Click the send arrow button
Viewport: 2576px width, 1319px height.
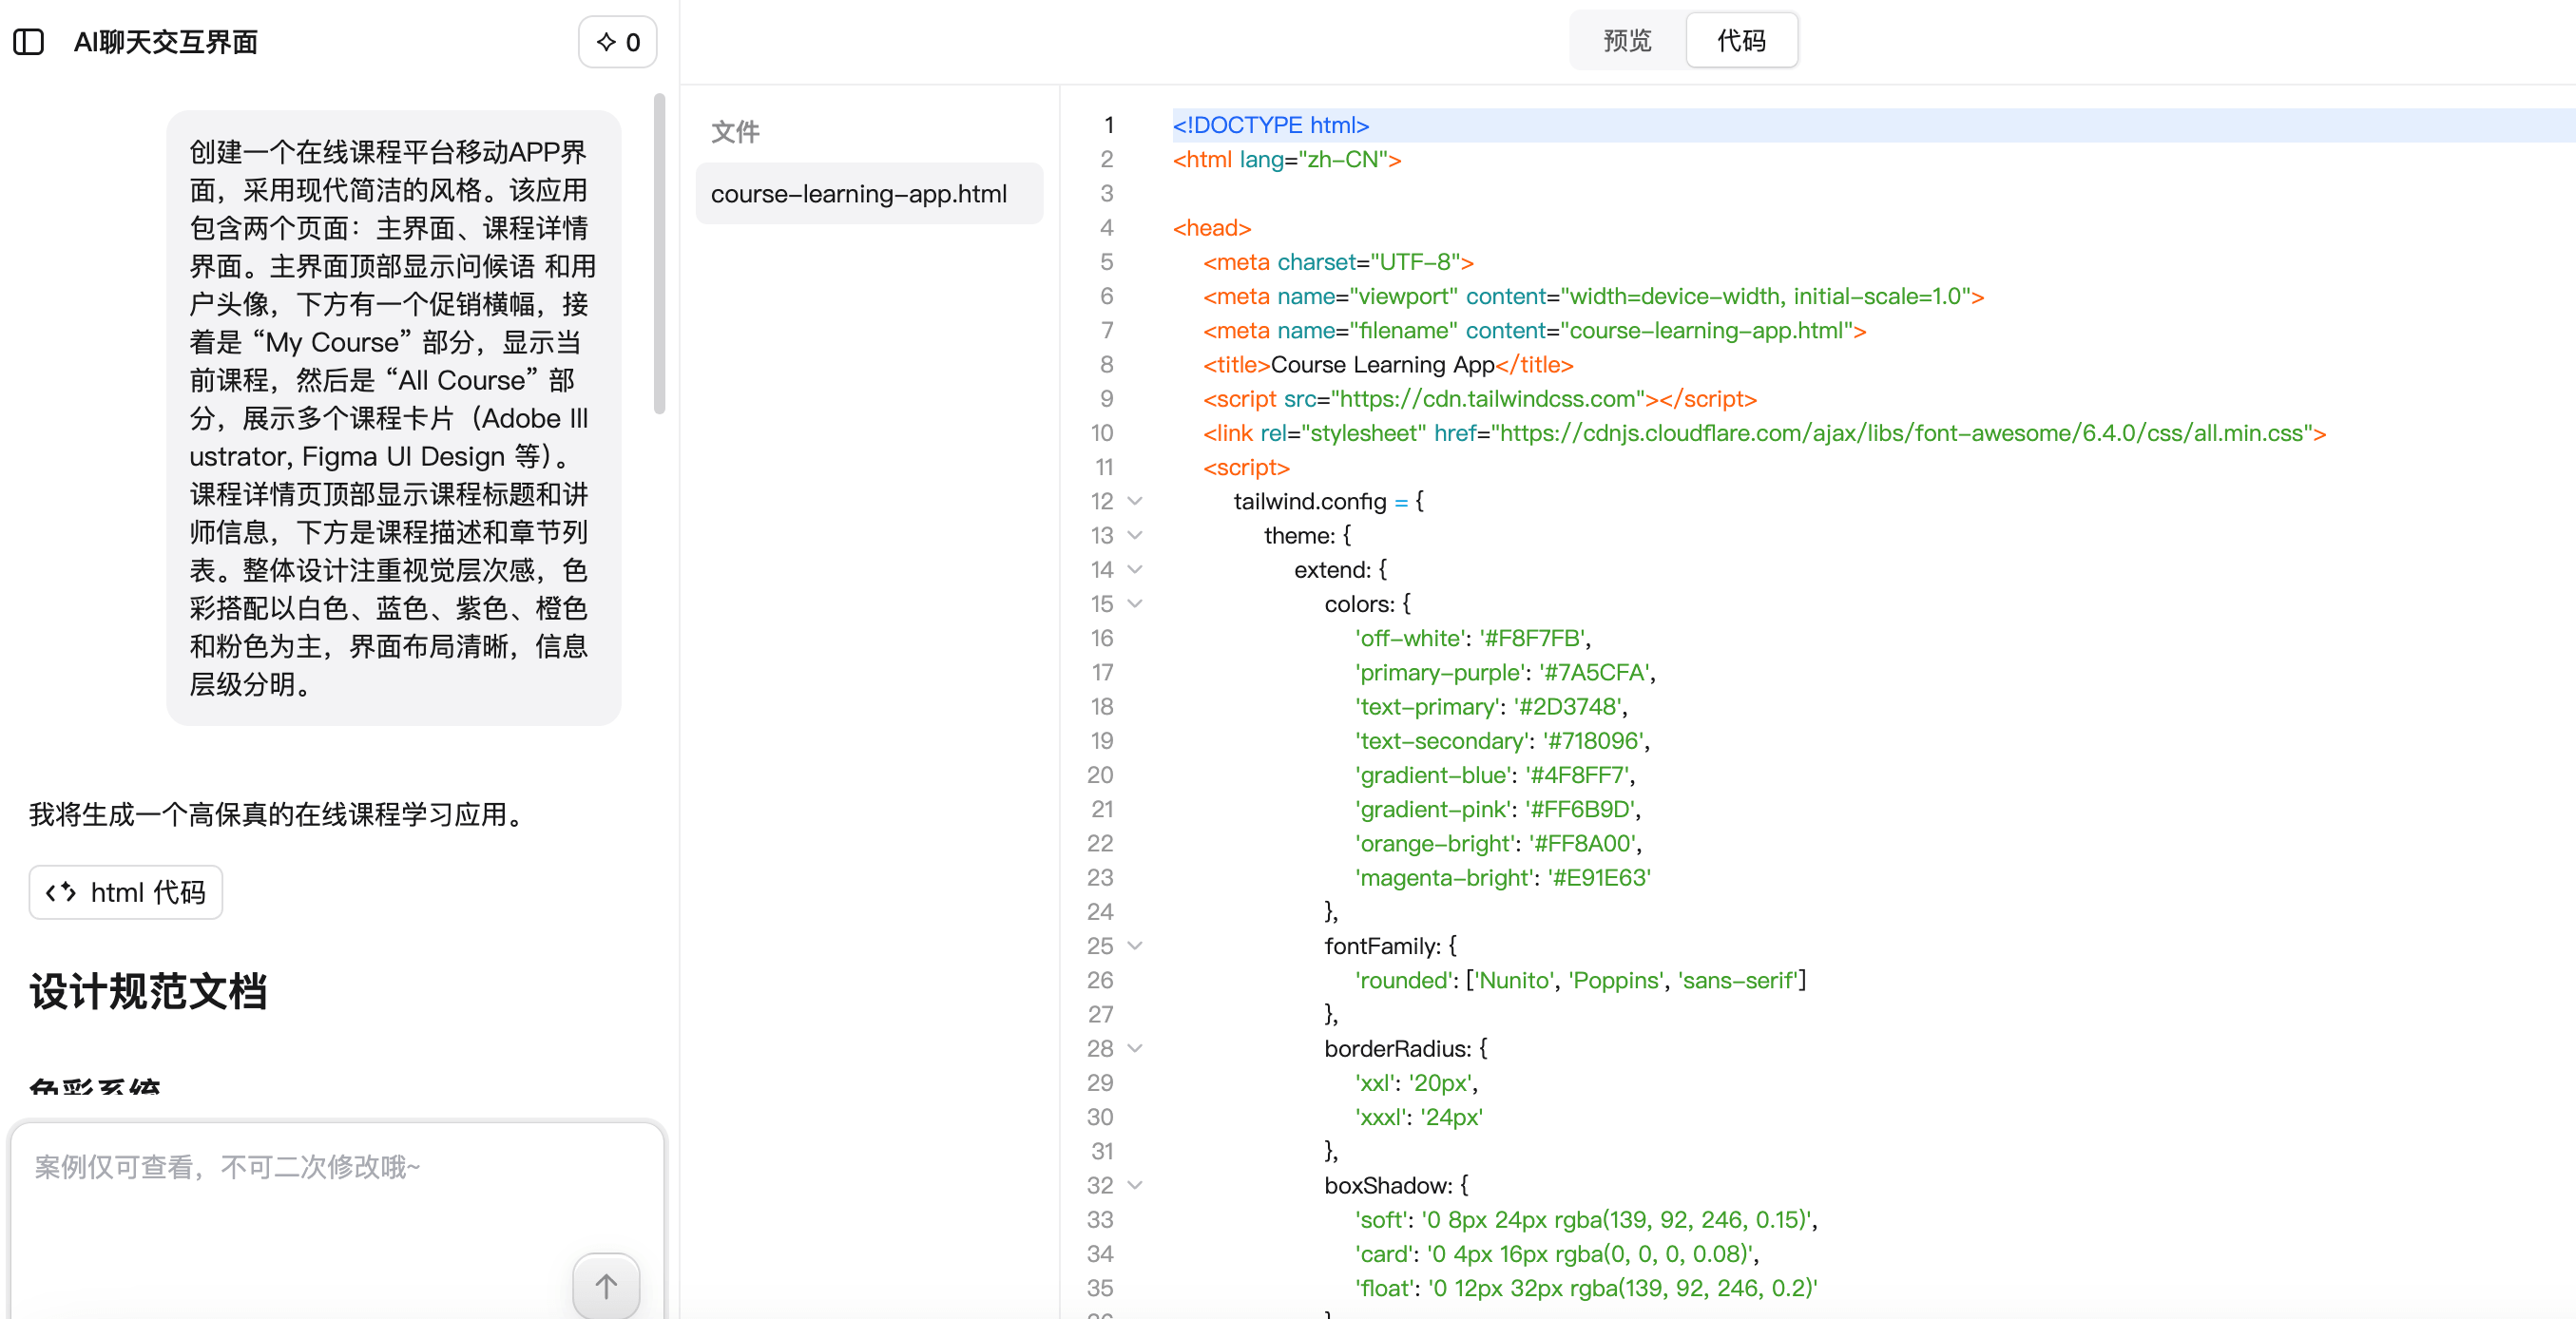click(605, 1285)
